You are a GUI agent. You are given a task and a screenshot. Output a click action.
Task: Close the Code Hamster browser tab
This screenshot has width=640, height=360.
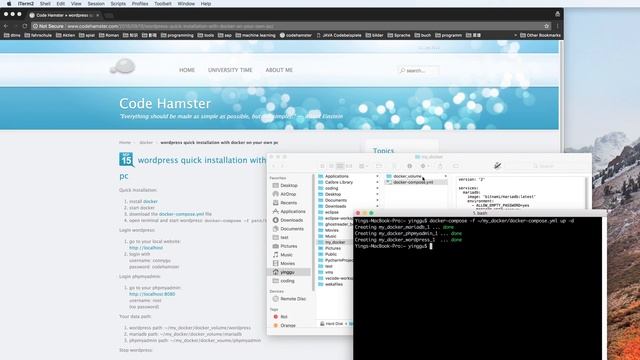[x=98, y=15]
